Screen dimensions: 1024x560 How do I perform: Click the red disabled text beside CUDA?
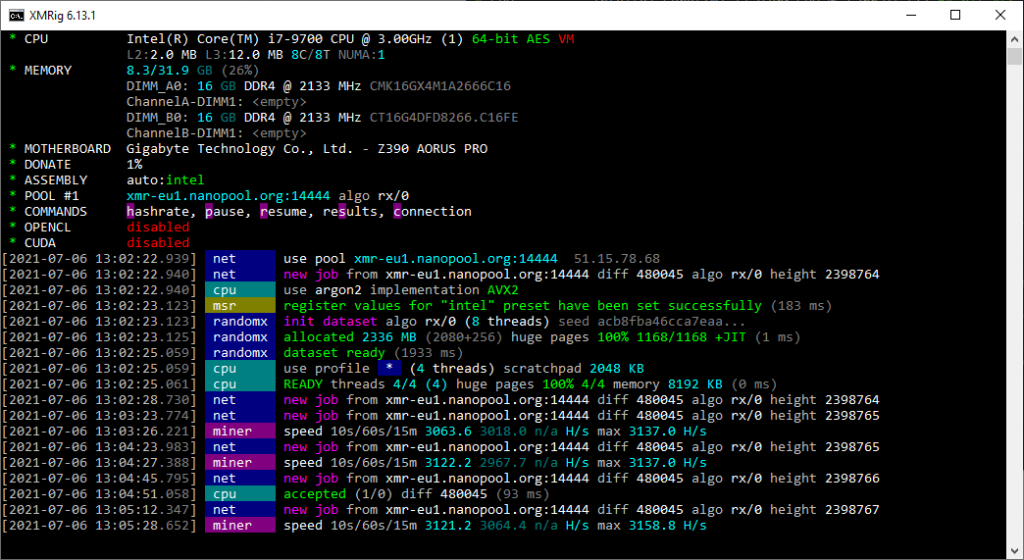pyautogui.click(x=158, y=243)
